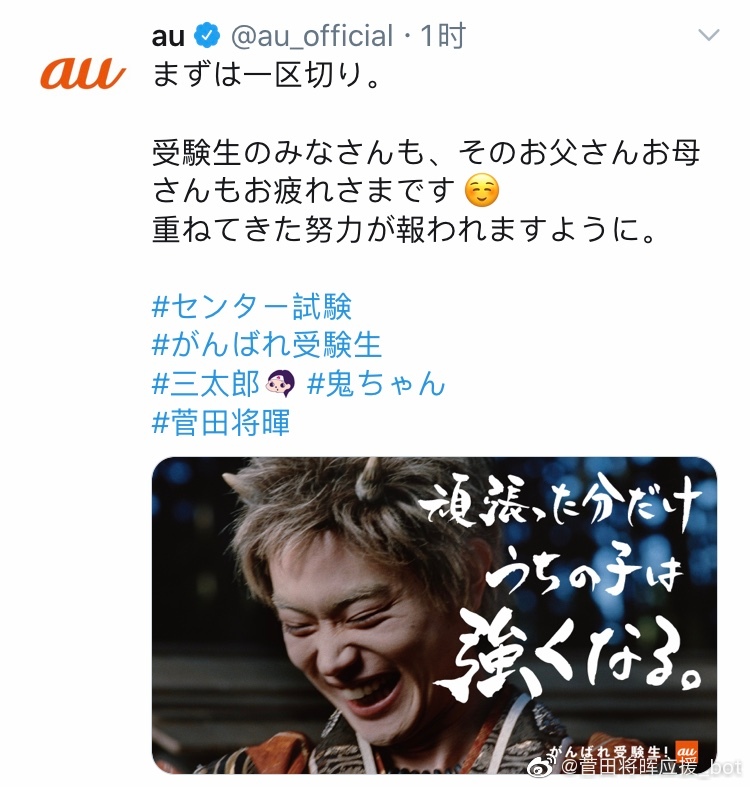Click the @au_official handle
750x787 pixels.
coord(312,36)
